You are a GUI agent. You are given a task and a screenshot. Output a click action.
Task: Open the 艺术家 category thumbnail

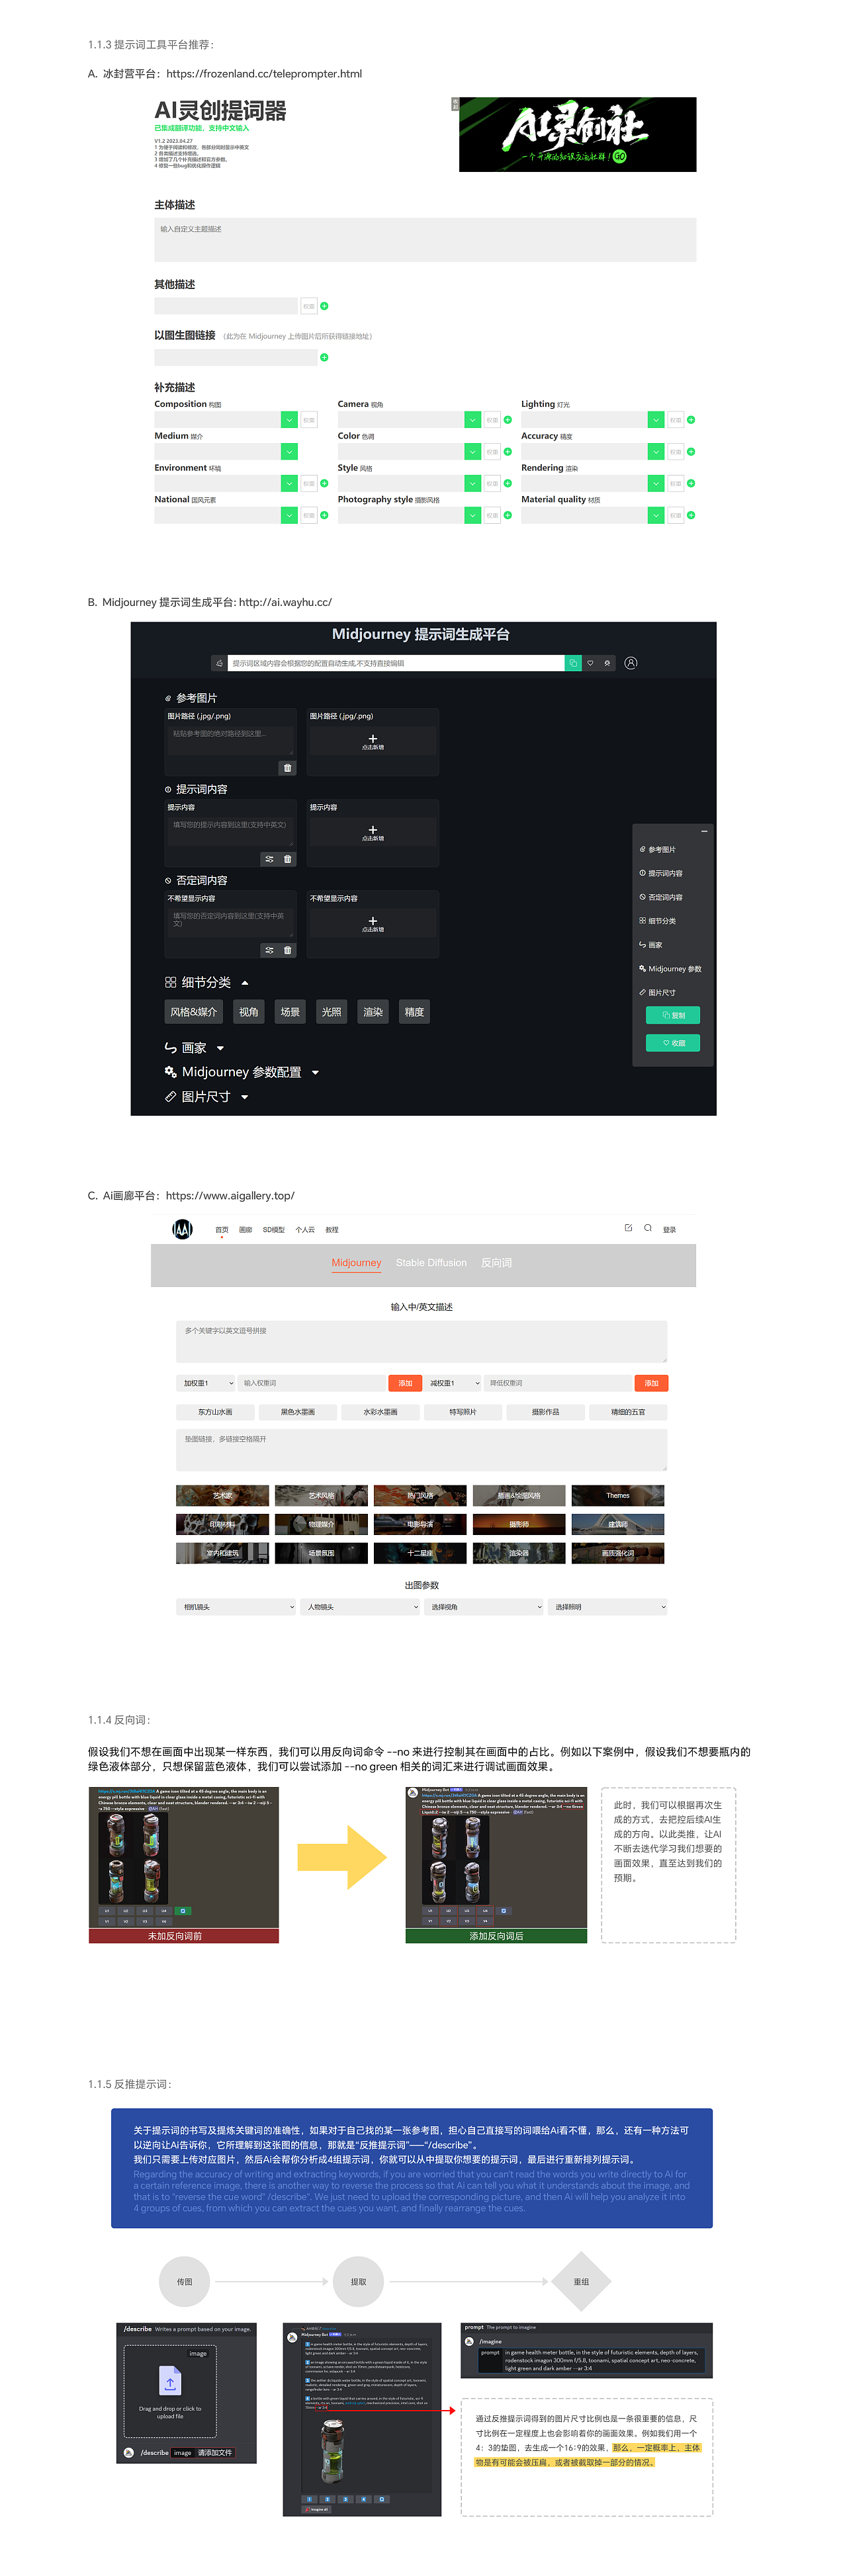coord(222,1496)
